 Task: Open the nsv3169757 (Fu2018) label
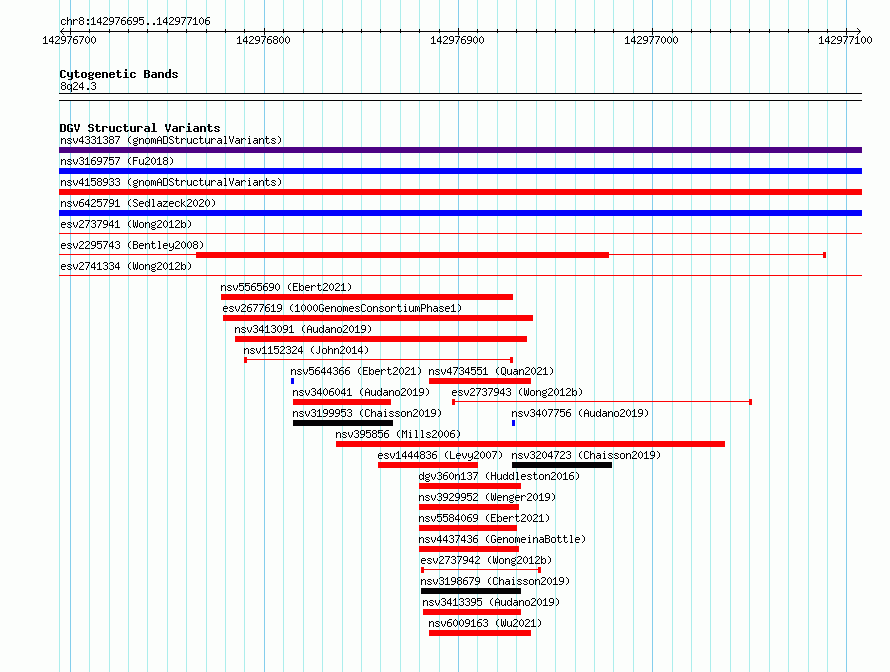pos(117,161)
